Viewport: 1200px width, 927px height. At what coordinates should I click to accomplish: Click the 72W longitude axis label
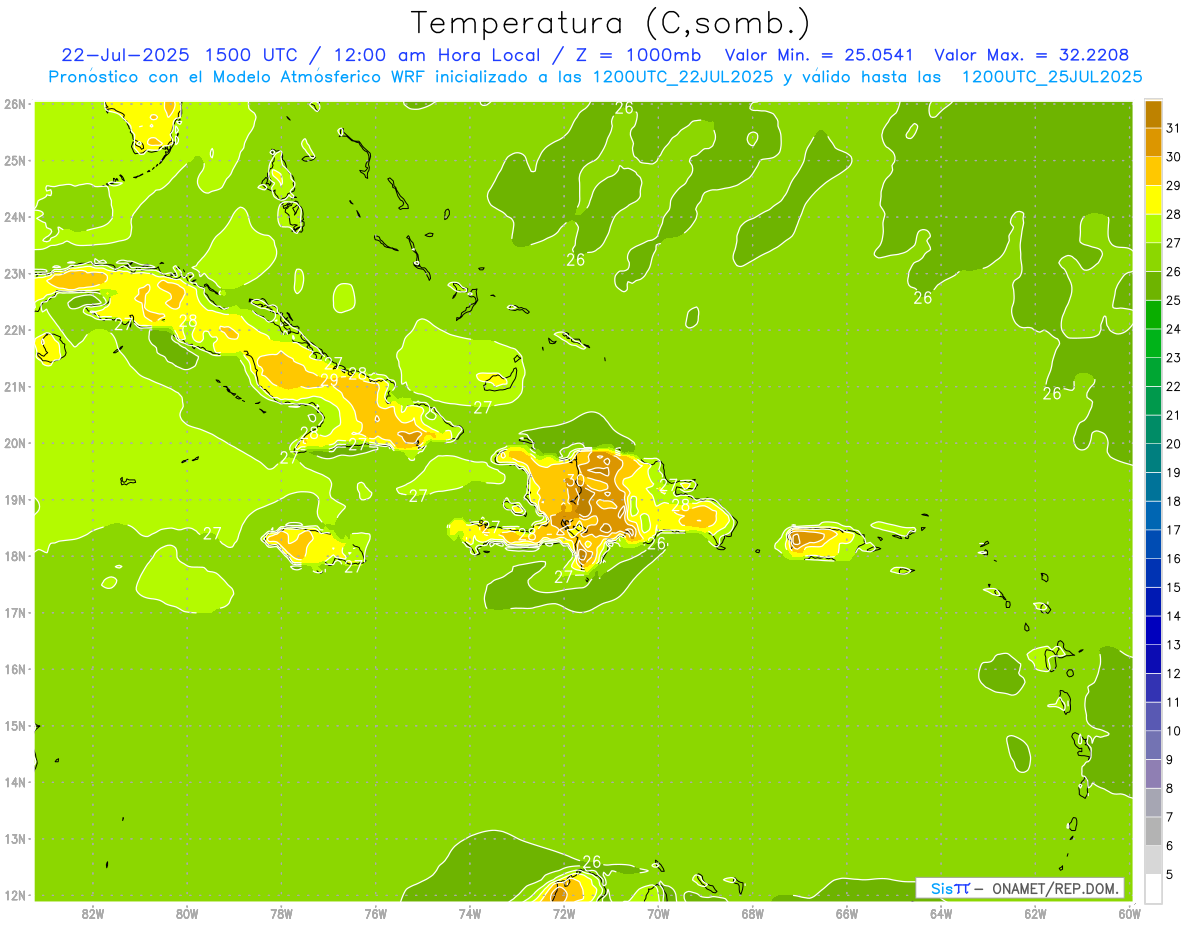[564, 913]
